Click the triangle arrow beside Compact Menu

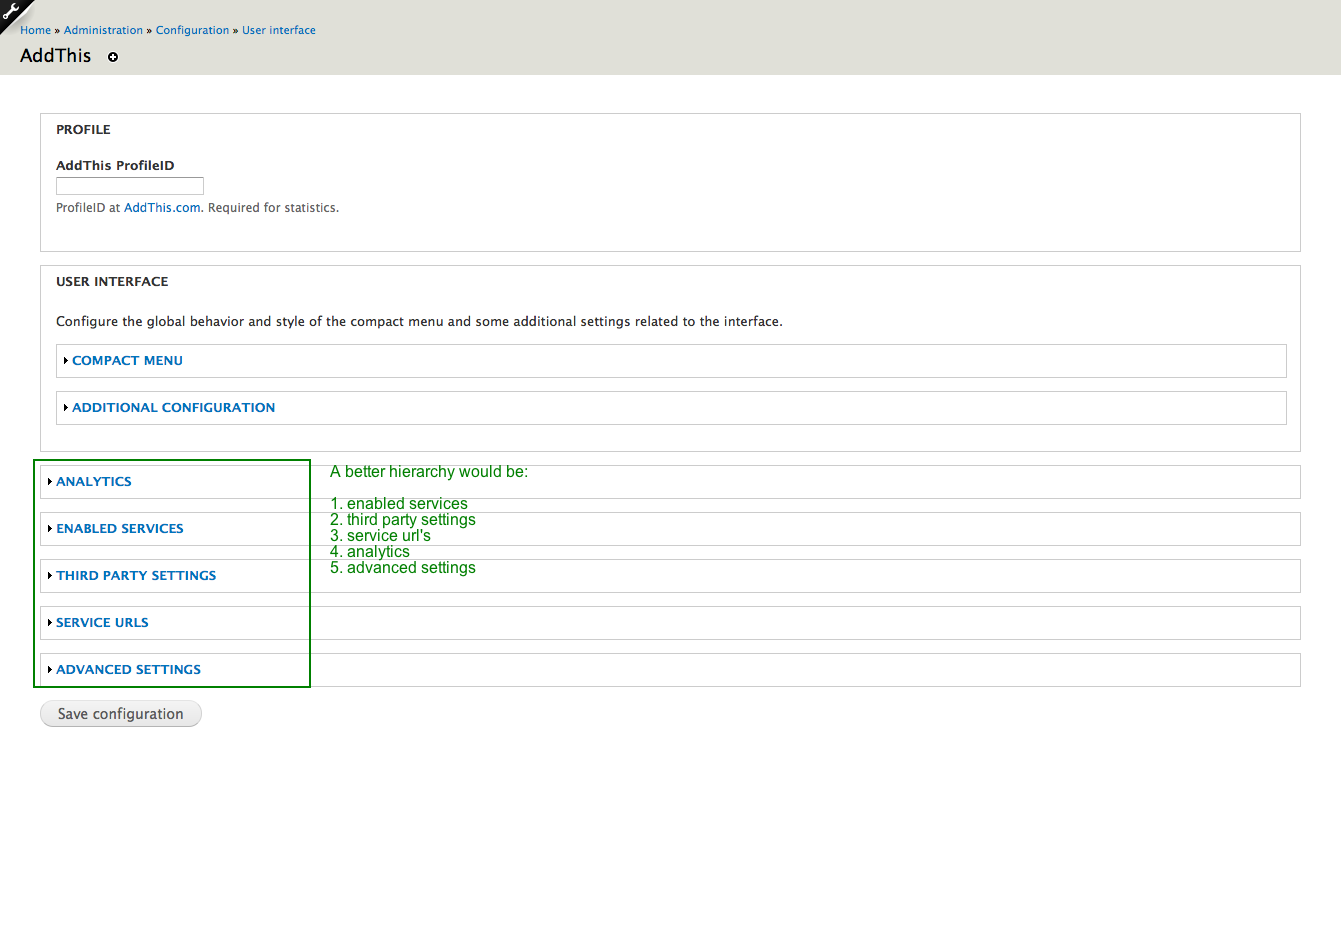(x=66, y=360)
